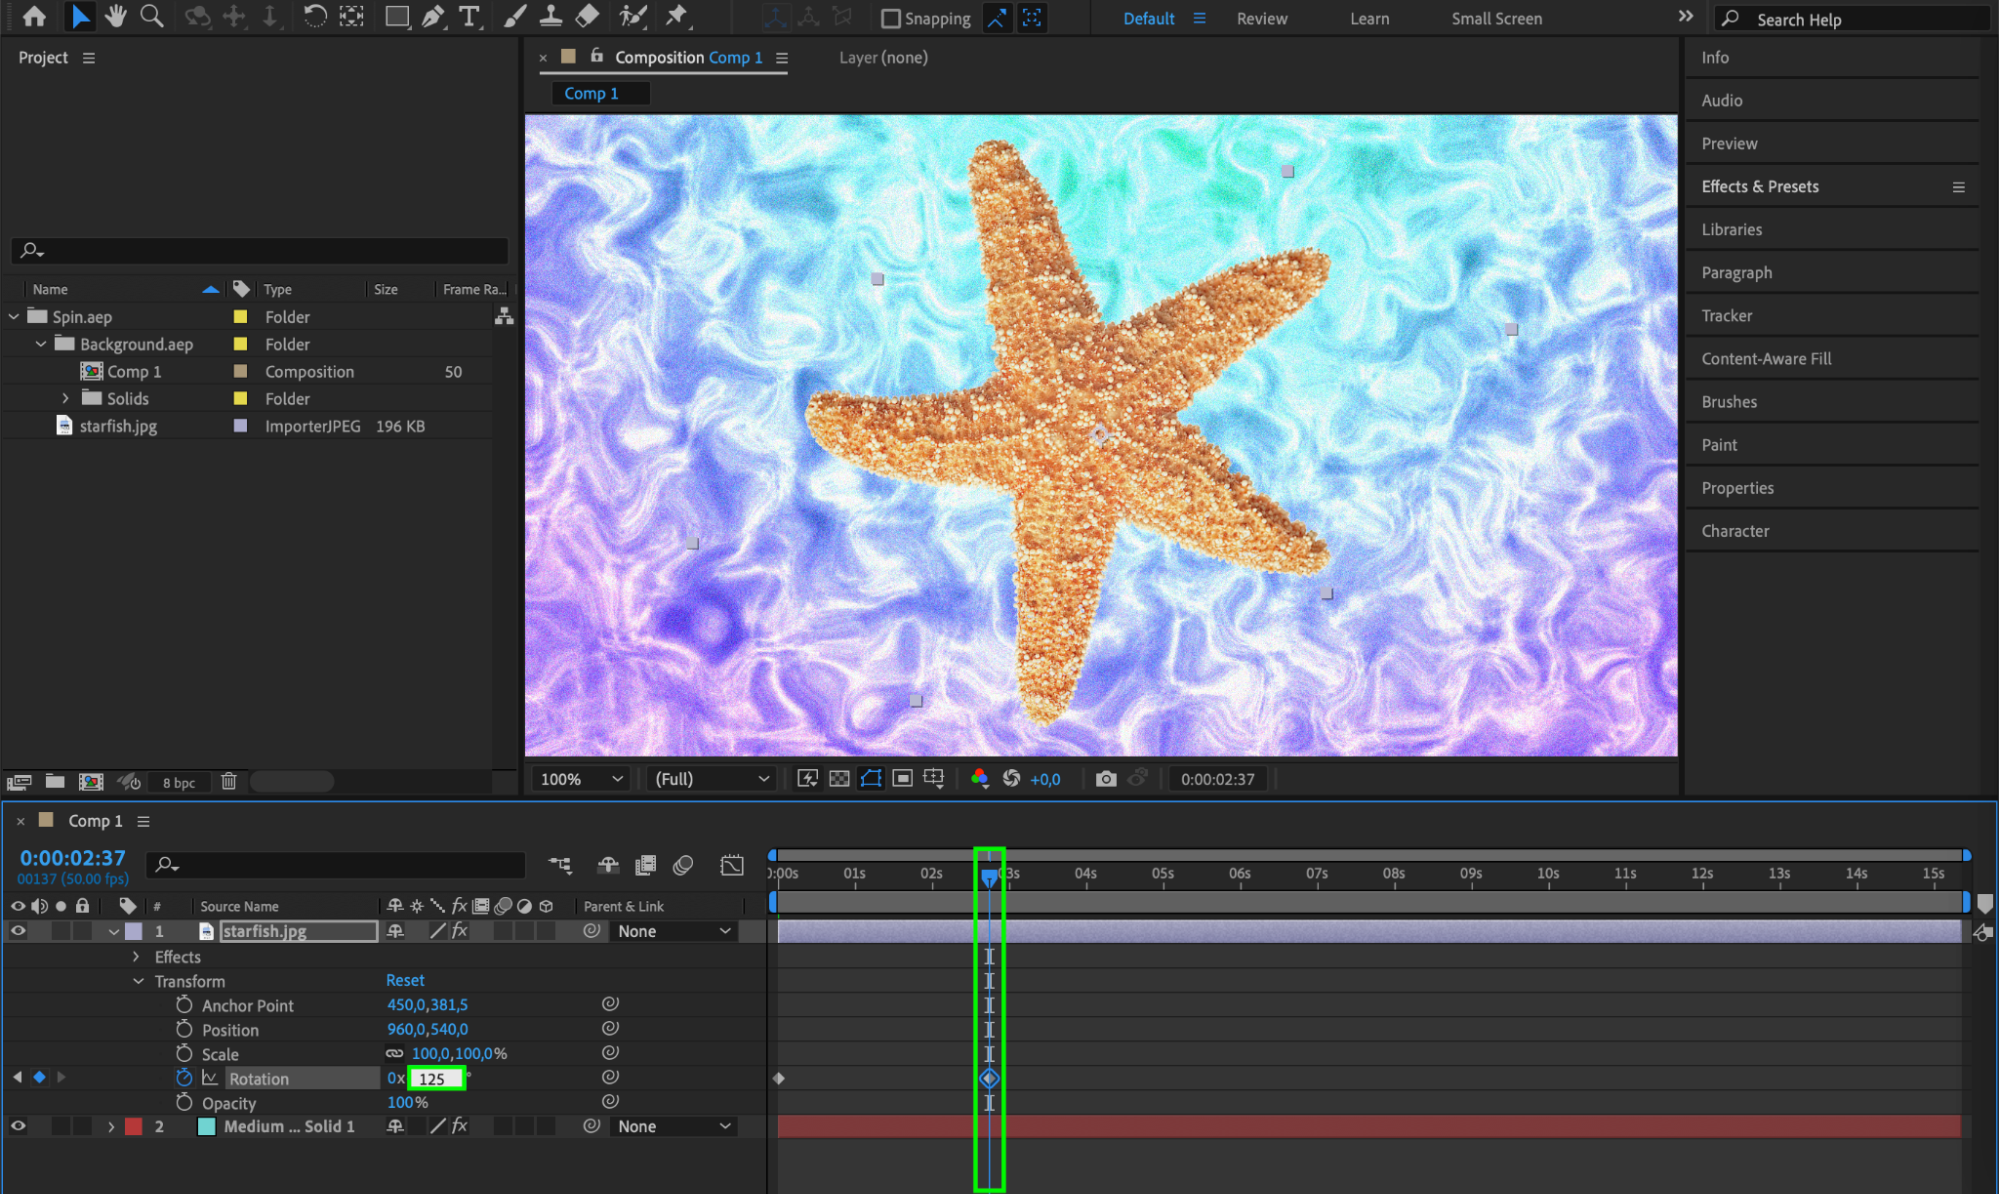Pick the Rotation tool
The height and width of the screenshot is (1194, 1999).
click(314, 16)
